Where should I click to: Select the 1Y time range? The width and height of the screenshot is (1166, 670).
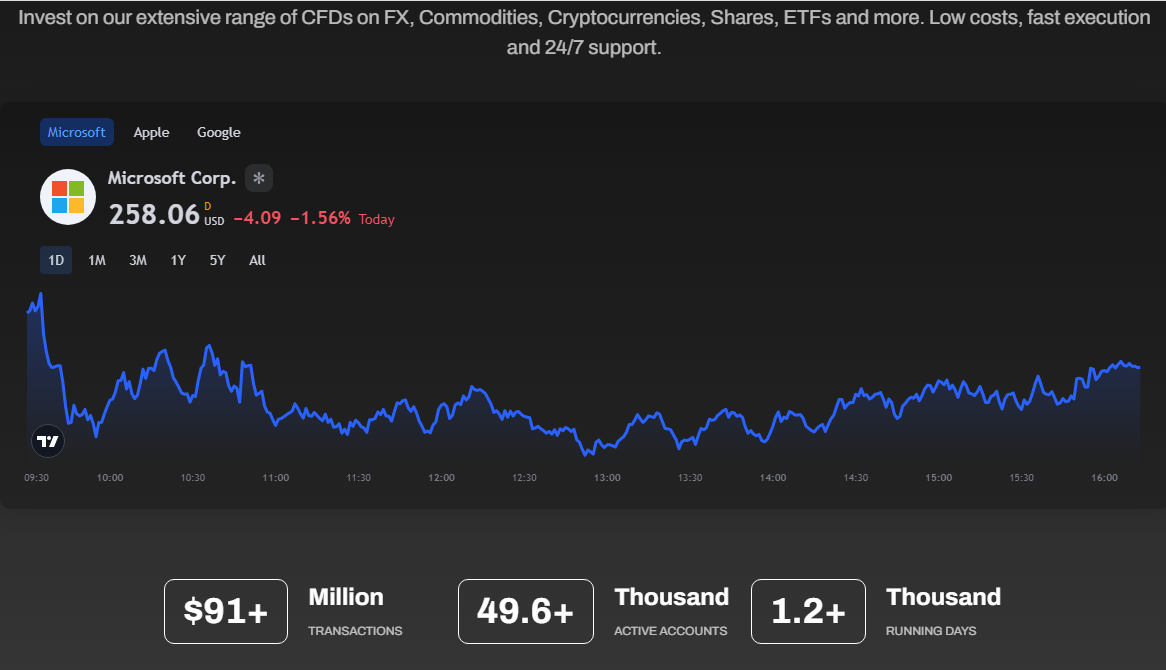point(178,260)
